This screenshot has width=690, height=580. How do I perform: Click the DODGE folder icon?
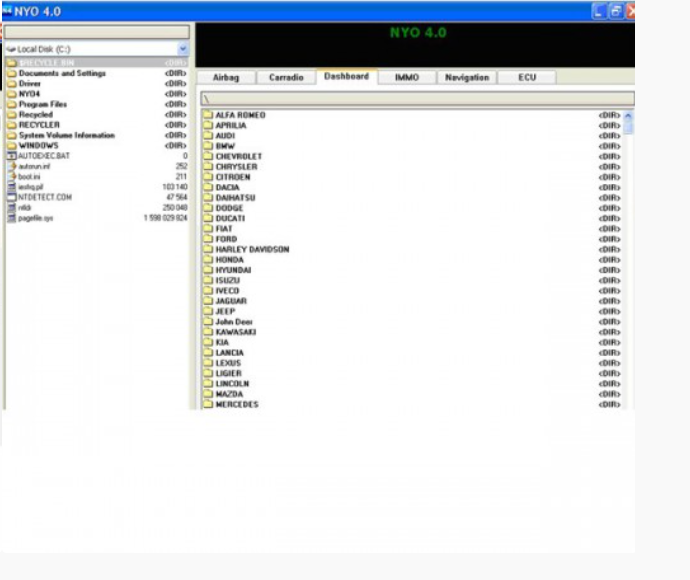(208, 208)
